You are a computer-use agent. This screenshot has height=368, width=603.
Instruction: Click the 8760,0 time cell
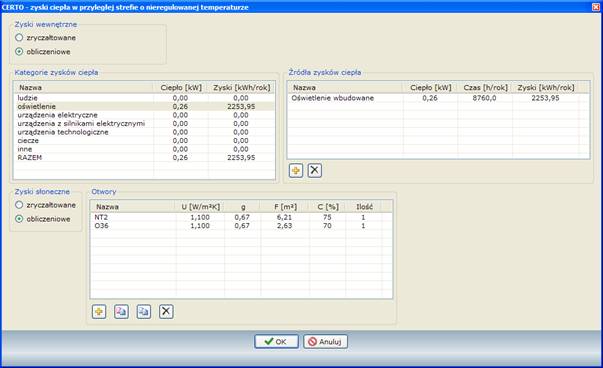pyautogui.click(x=484, y=98)
